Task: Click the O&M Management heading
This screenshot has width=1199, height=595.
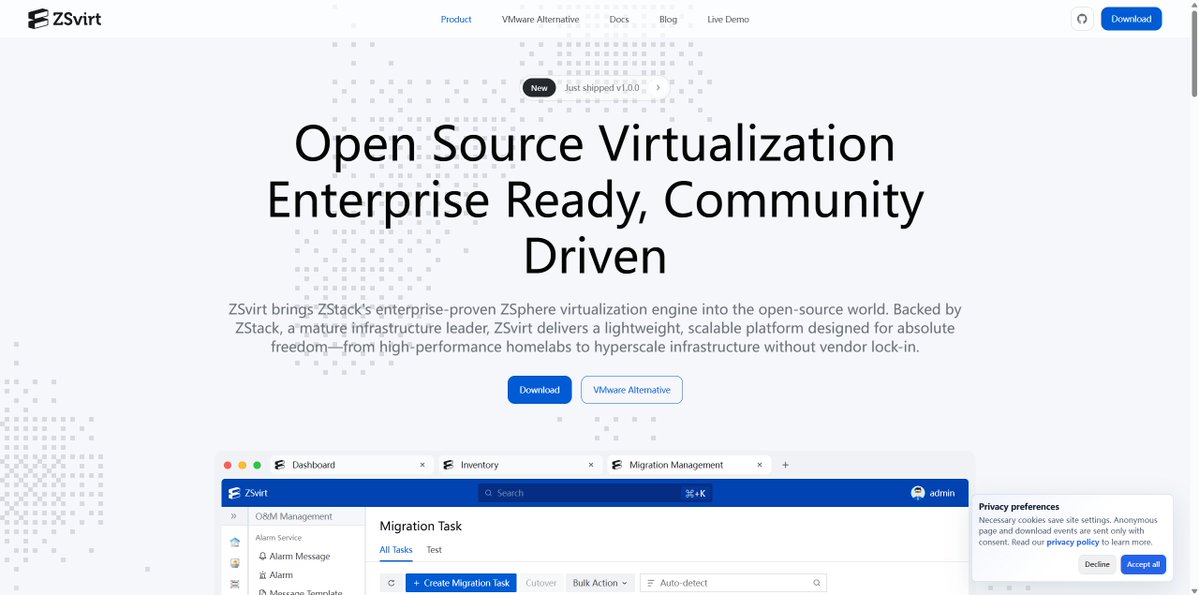Action: (x=294, y=516)
